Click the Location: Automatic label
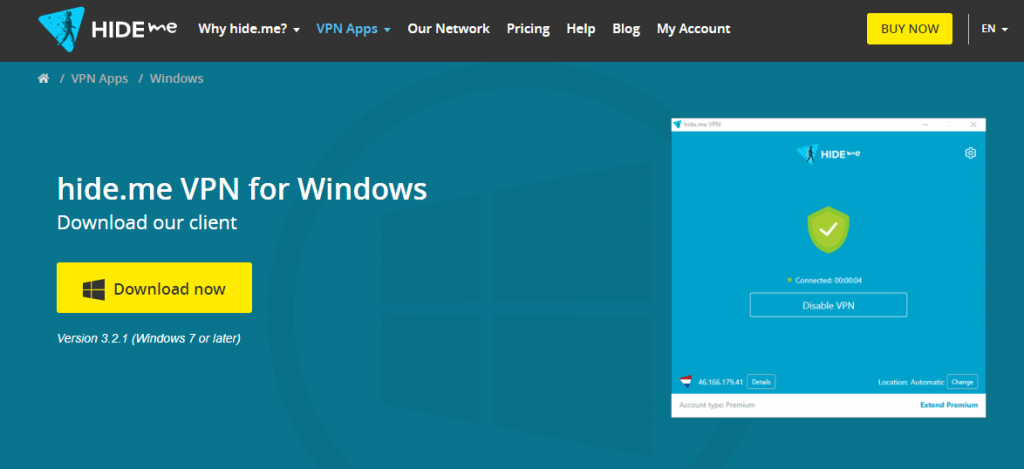Viewport: 1024px width, 469px height. (x=912, y=381)
